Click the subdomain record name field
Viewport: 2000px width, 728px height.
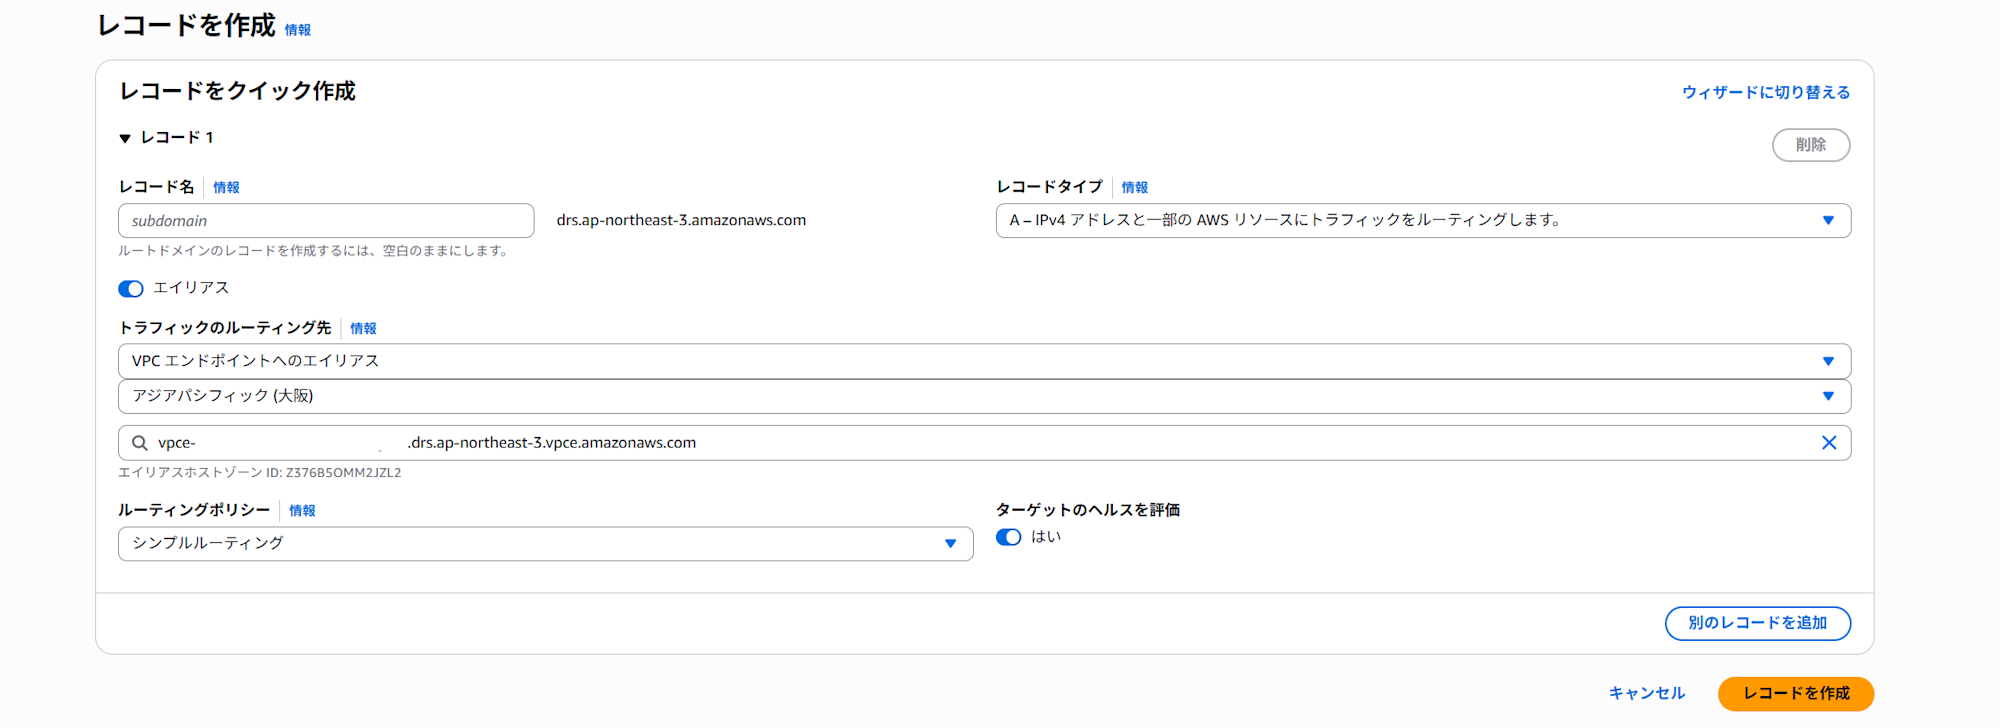click(x=326, y=221)
